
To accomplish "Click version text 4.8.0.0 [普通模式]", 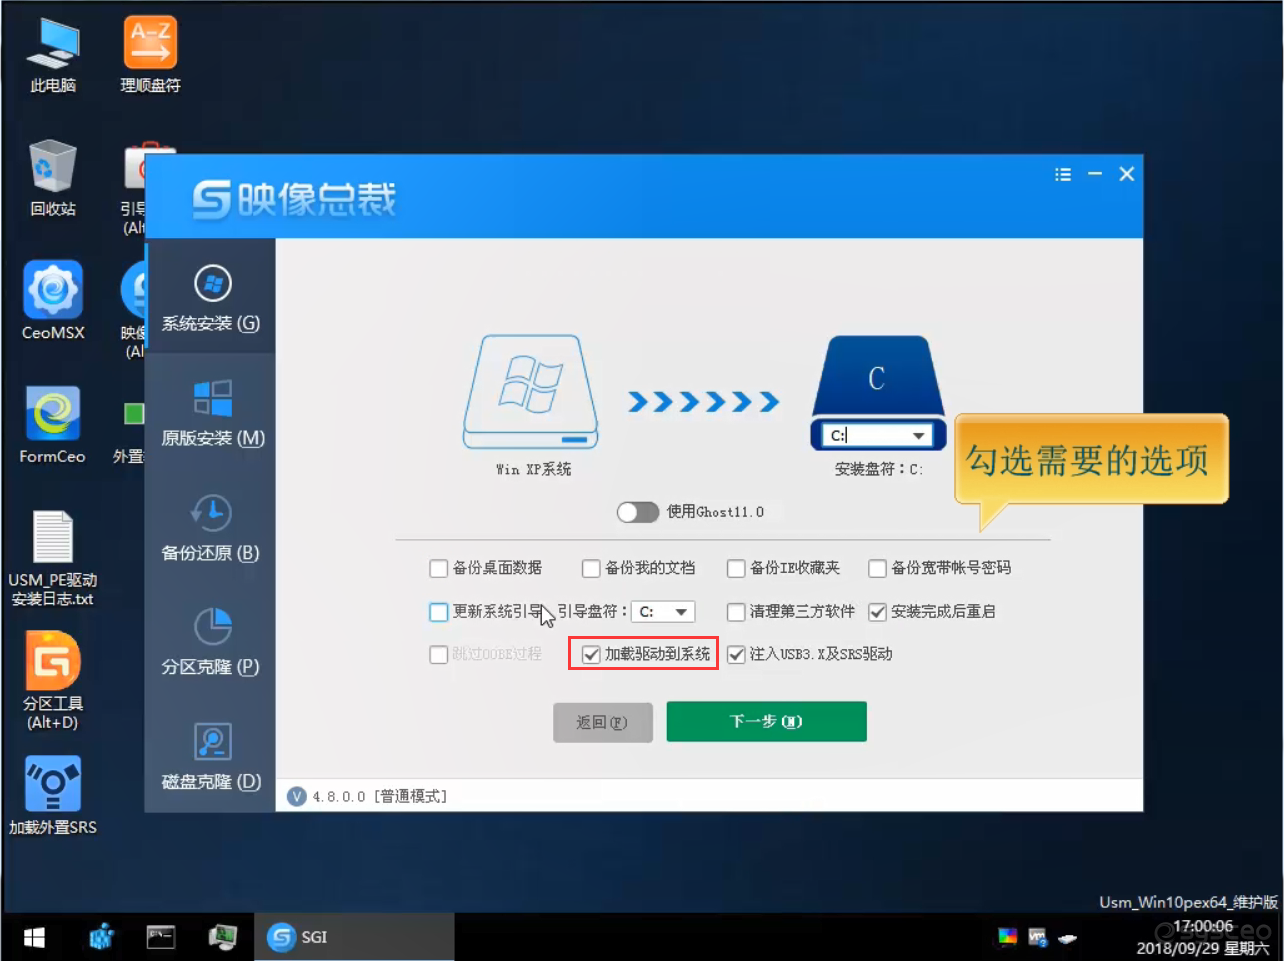I will 379,796.
